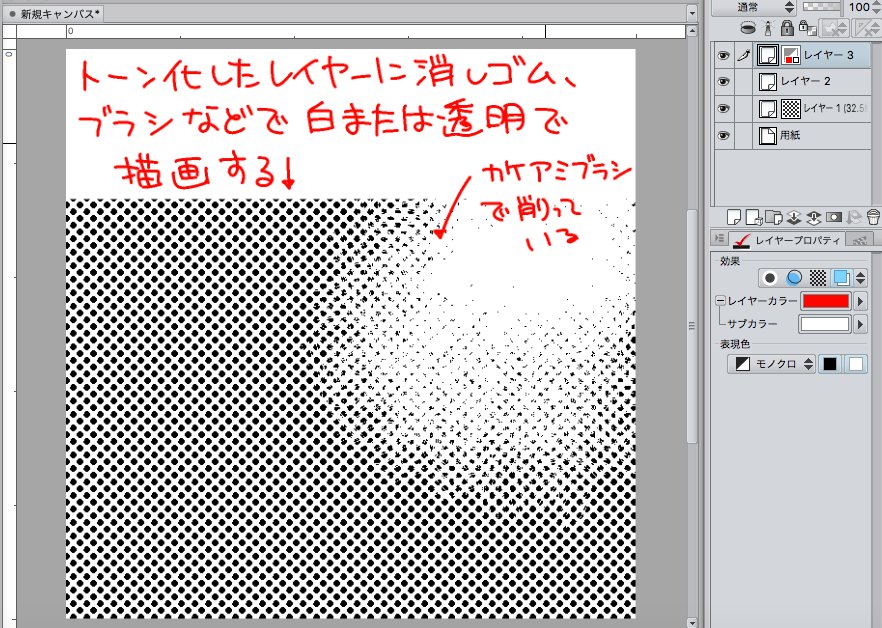This screenshot has width=882, height=628.
Task: Click the canvas vertical scrollbar handle
Action: [691, 326]
